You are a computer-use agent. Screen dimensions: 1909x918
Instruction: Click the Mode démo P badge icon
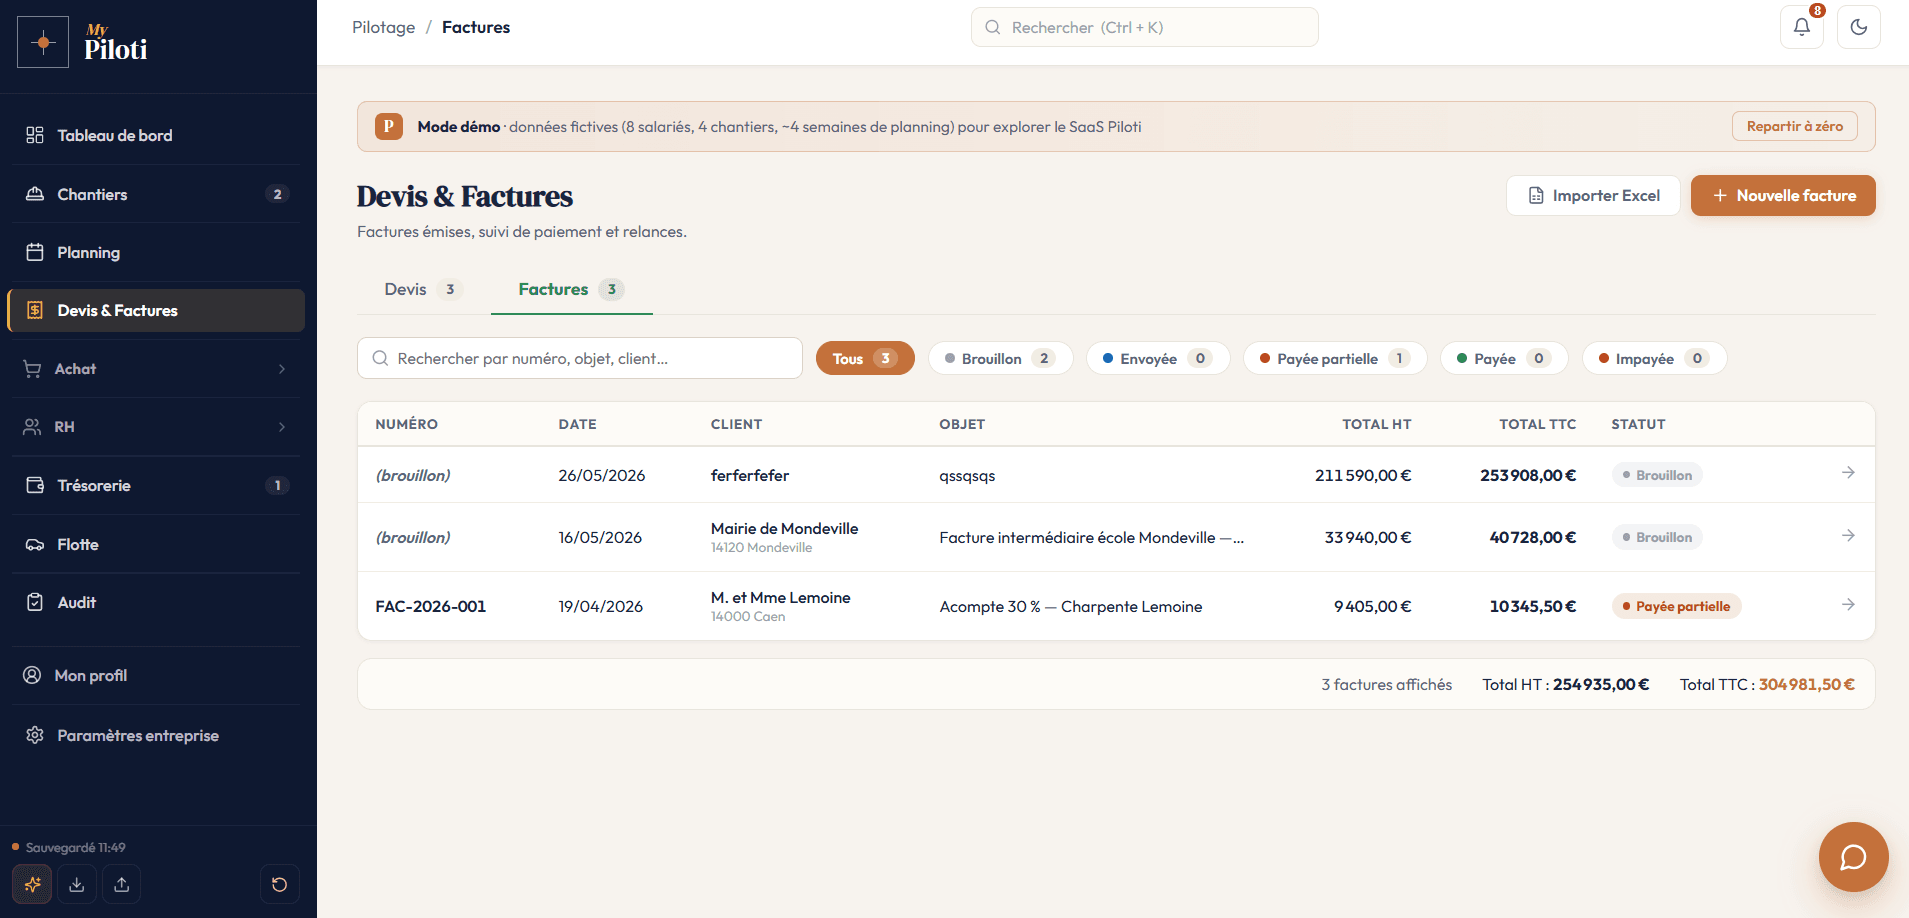388,126
